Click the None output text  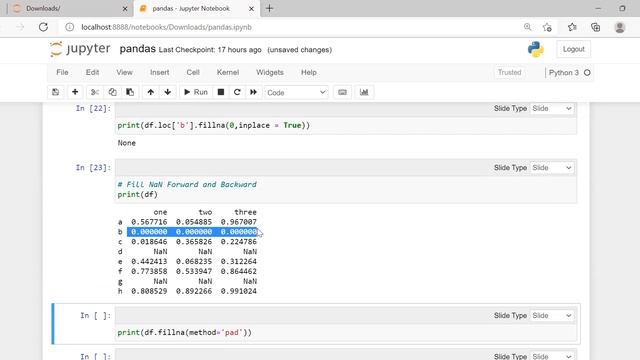(x=127, y=143)
